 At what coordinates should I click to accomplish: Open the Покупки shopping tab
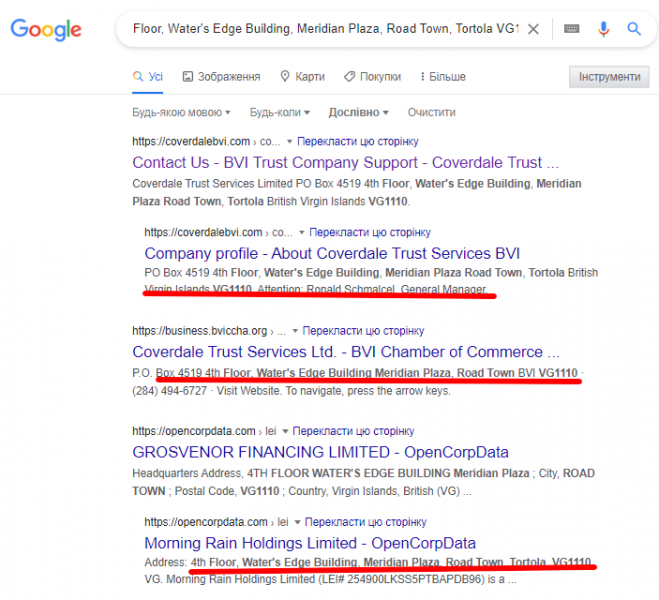(x=372, y=76)
